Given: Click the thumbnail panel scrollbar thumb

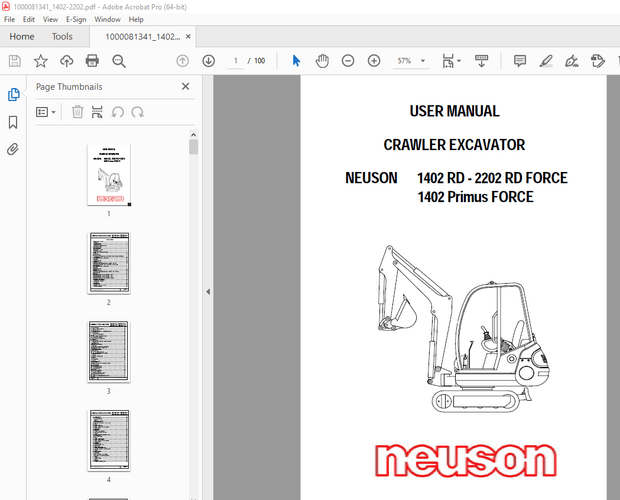Looking at the screenshot, I should 193,147.
